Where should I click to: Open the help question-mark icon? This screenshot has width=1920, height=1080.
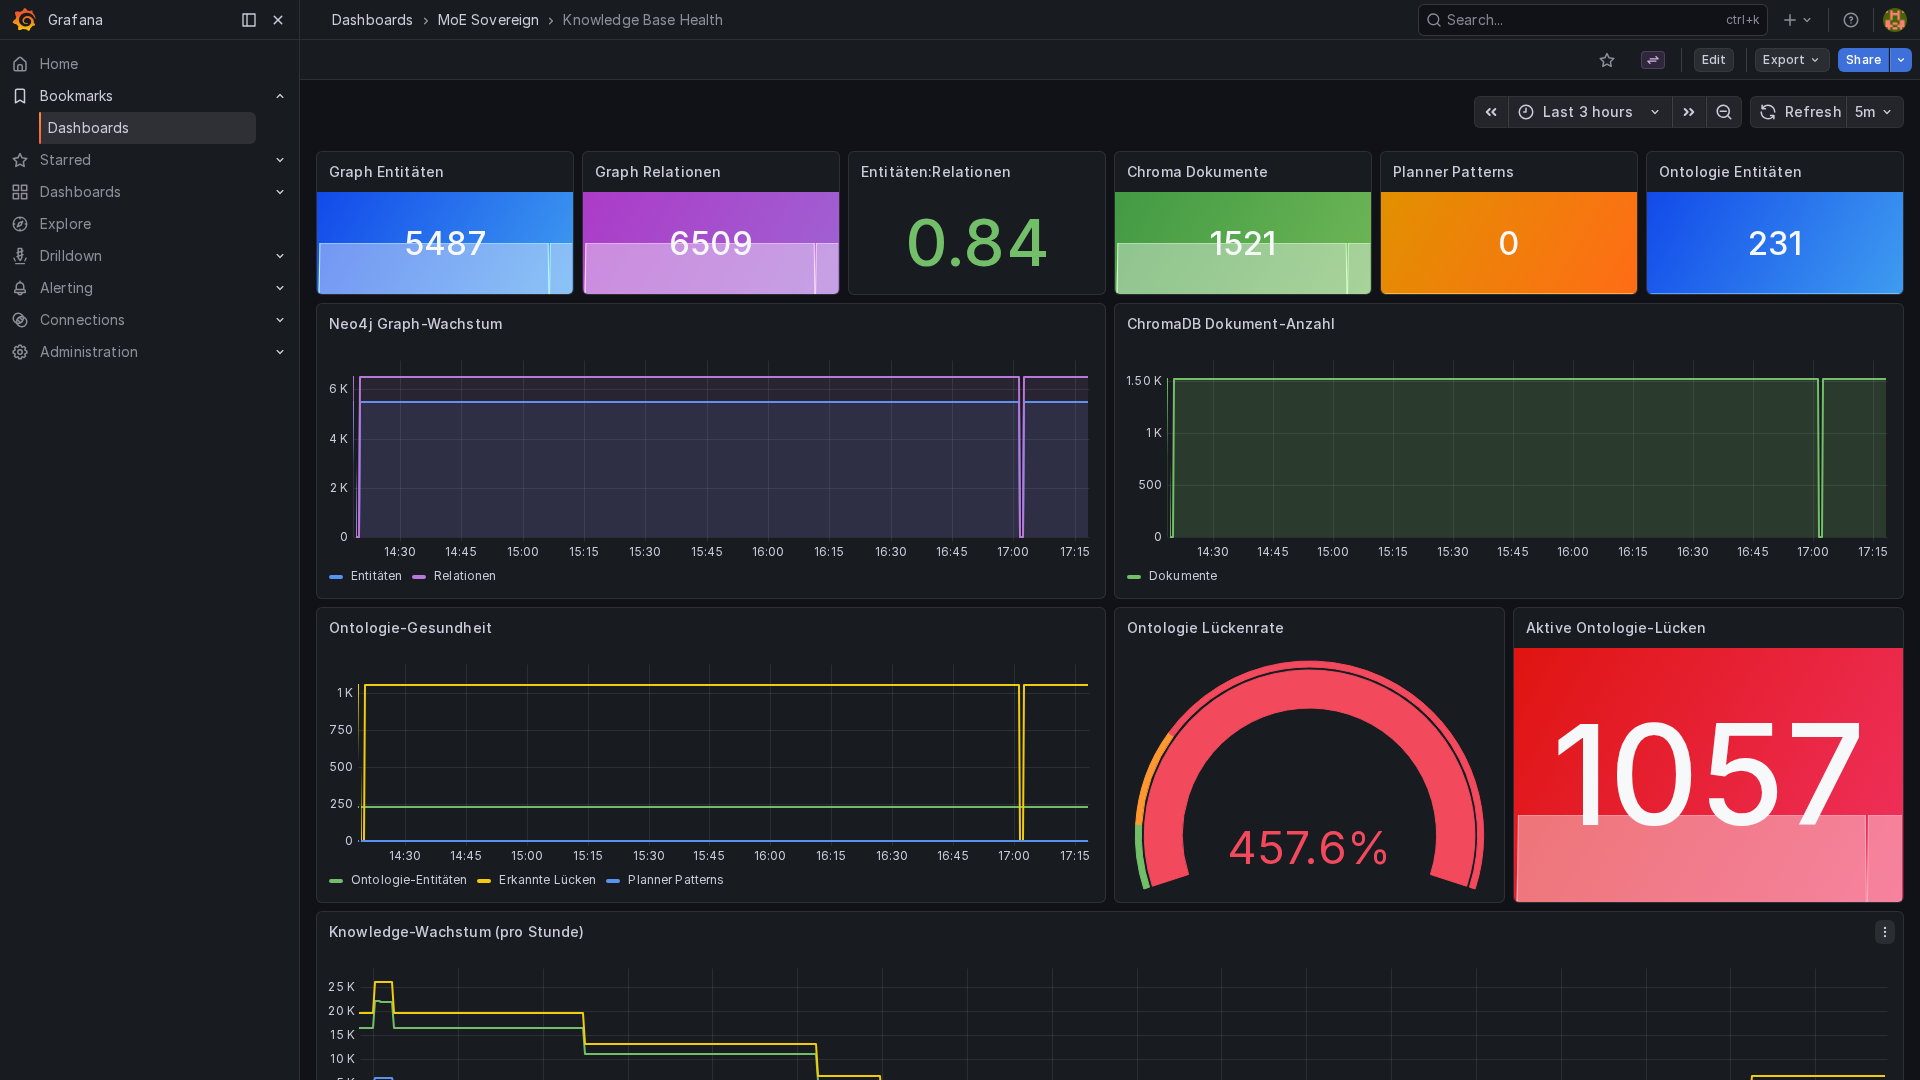(1850, 20)
